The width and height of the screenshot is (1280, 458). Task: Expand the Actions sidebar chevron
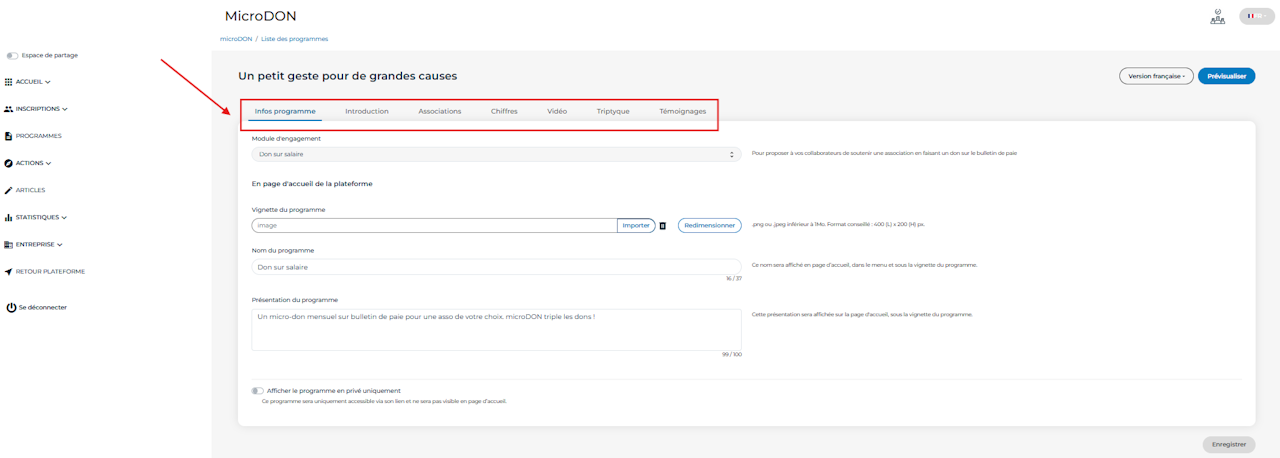tap(48, 163)
